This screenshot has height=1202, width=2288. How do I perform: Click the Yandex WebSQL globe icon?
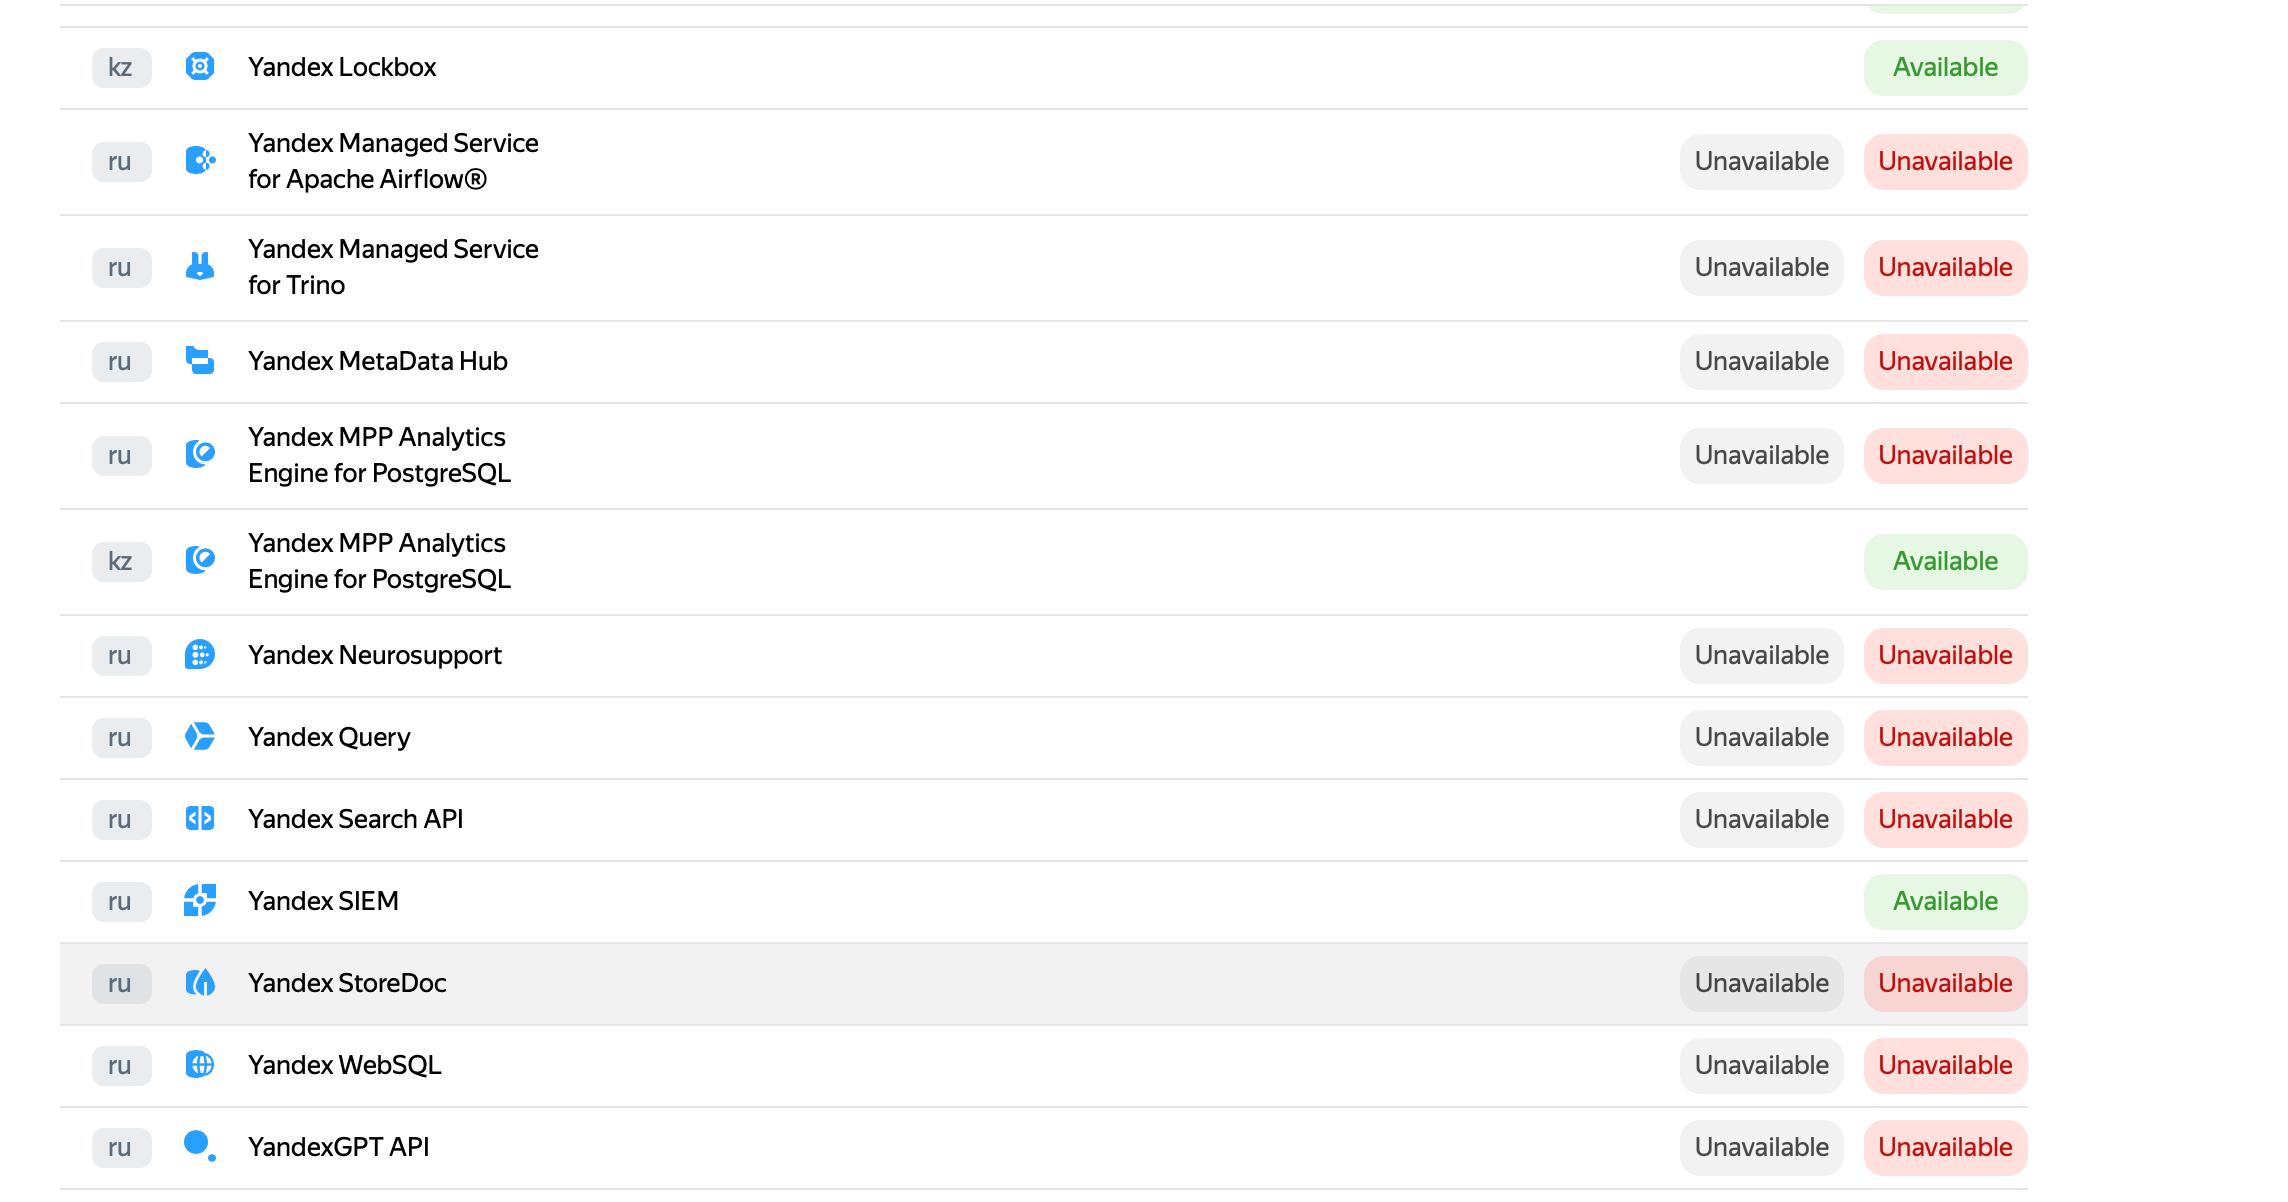200,1065
